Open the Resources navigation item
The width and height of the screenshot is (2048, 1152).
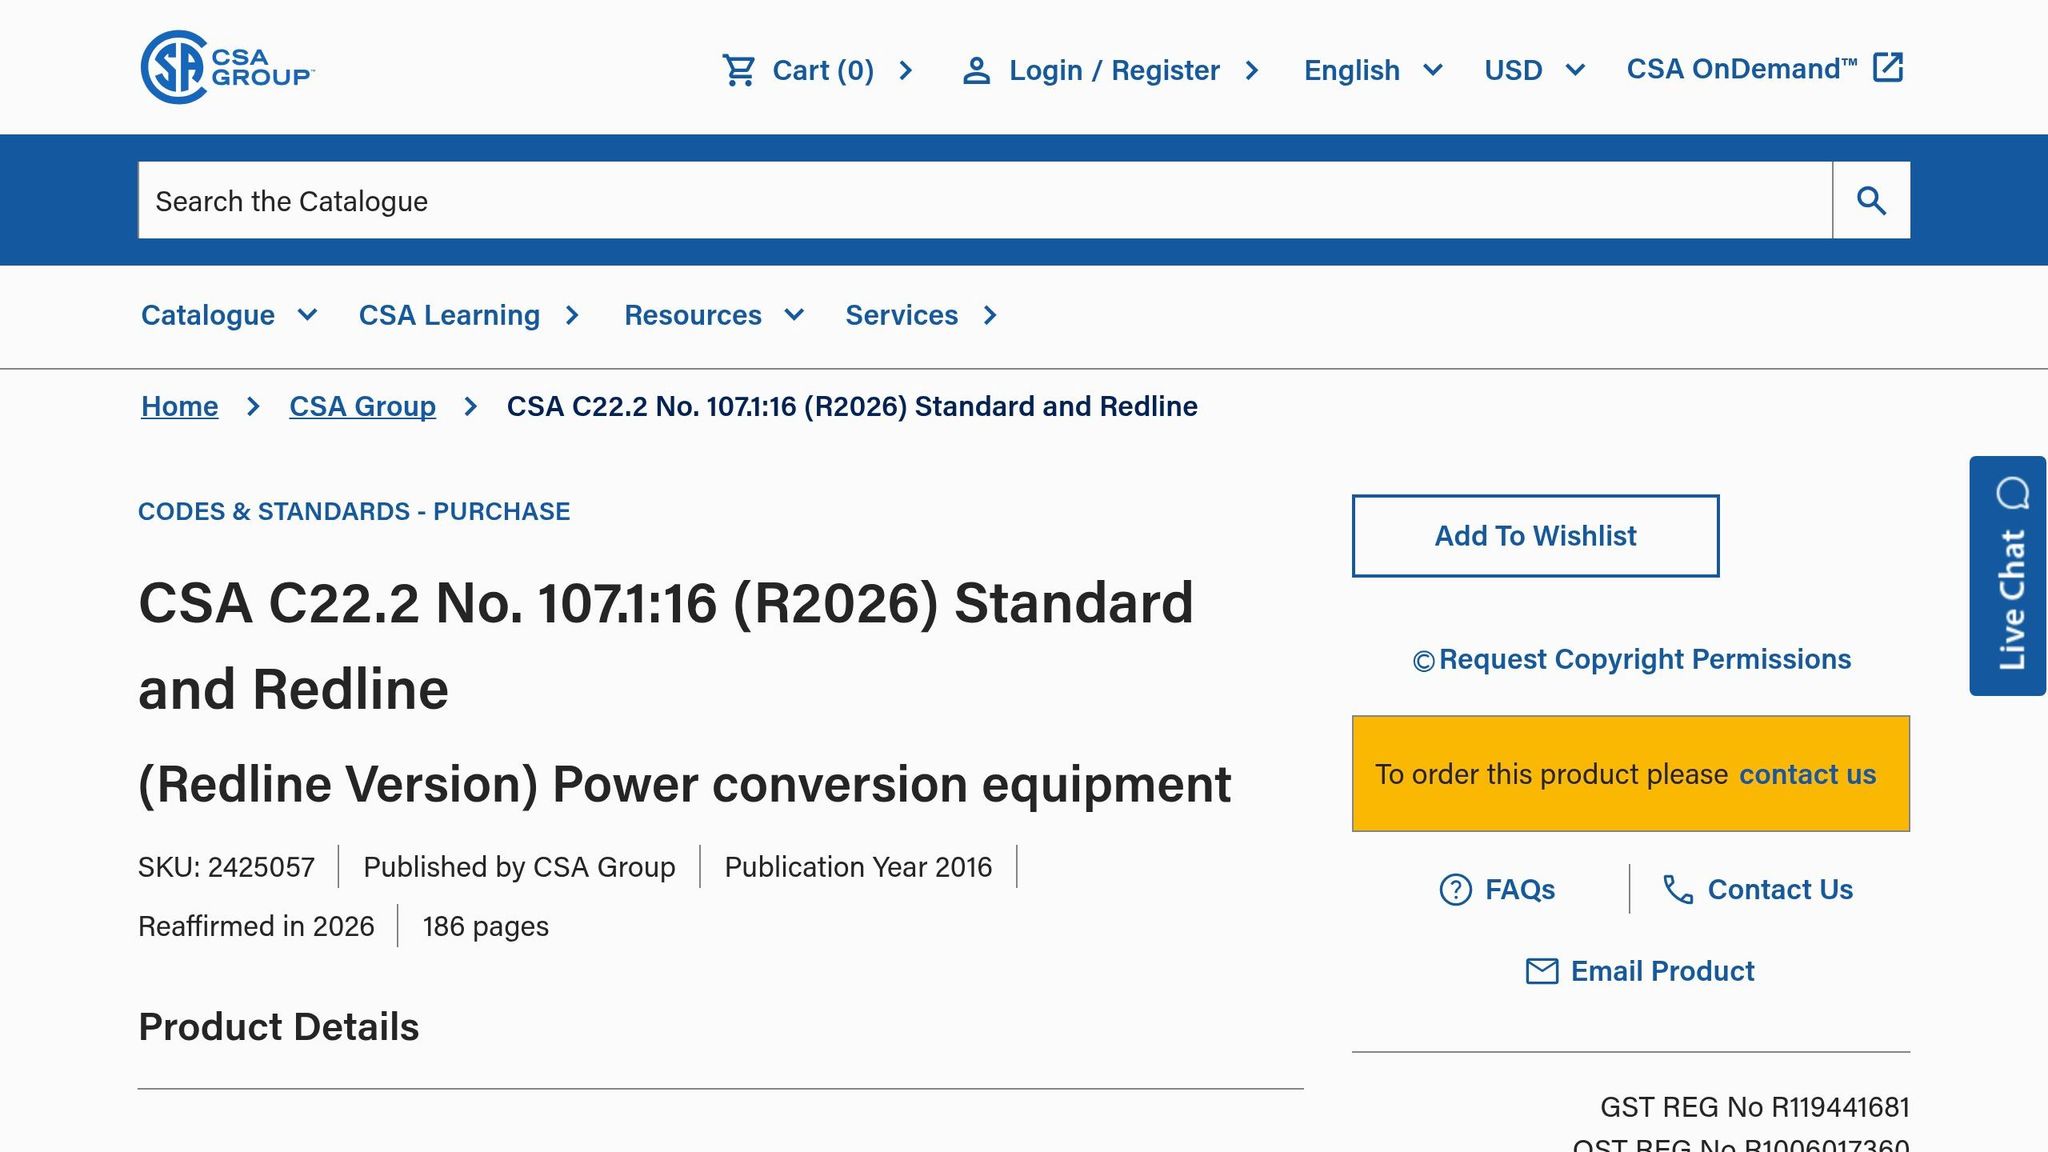click(693, 315)
